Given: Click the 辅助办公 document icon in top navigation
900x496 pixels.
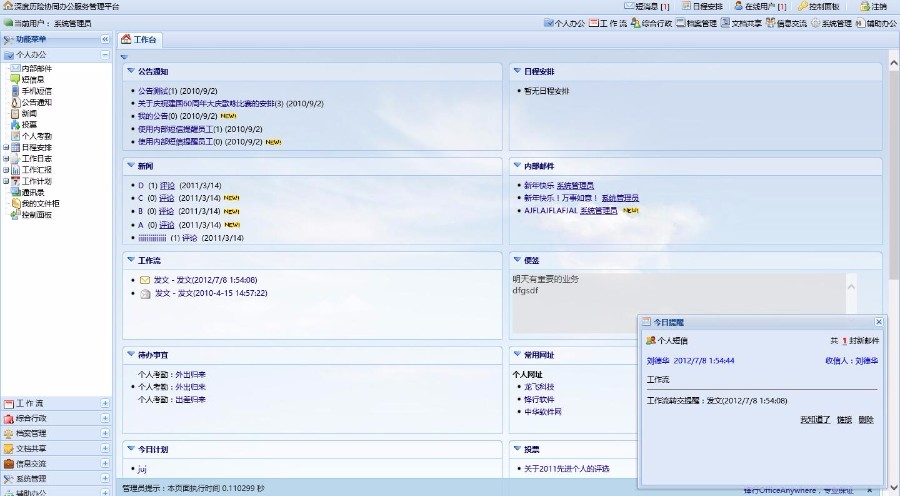Looking at the screenshot, I should point(860,23).
